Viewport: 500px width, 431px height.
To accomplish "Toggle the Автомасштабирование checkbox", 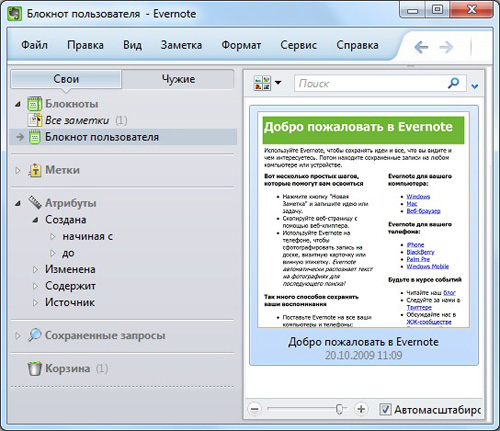I will [x=385, y=409].
